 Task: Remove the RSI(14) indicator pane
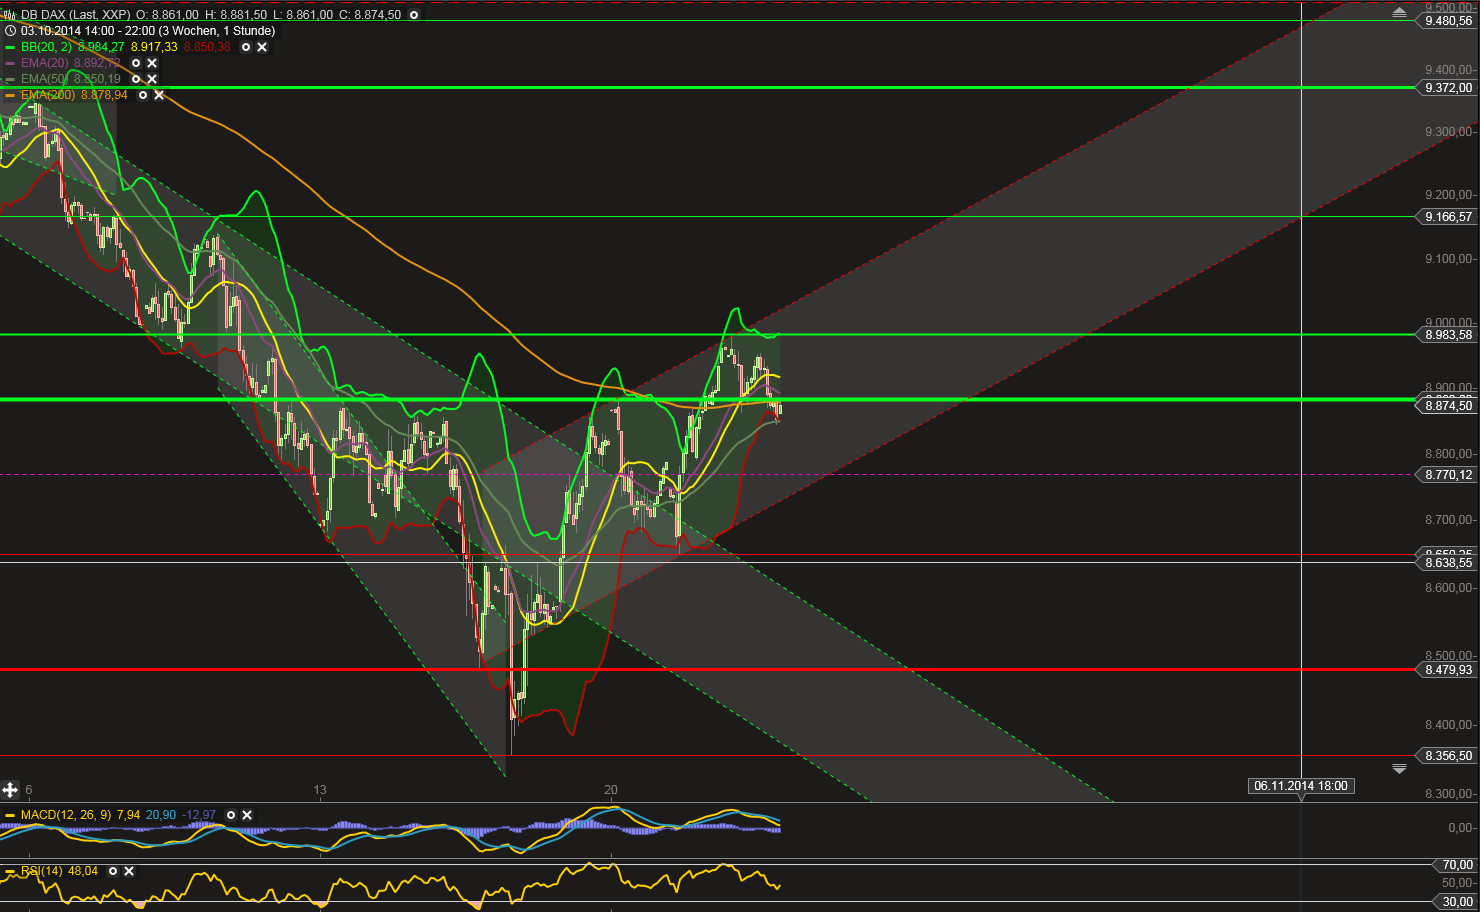[x=128, y=870]
